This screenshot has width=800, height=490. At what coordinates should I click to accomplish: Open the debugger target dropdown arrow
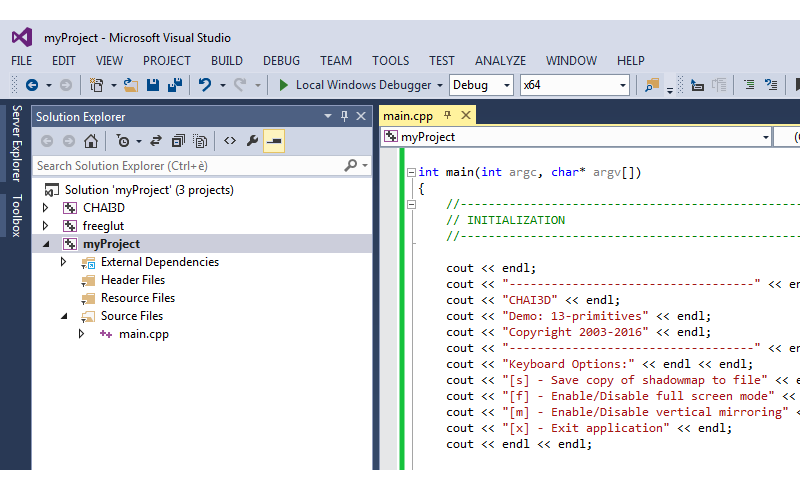tap(440, 85)
